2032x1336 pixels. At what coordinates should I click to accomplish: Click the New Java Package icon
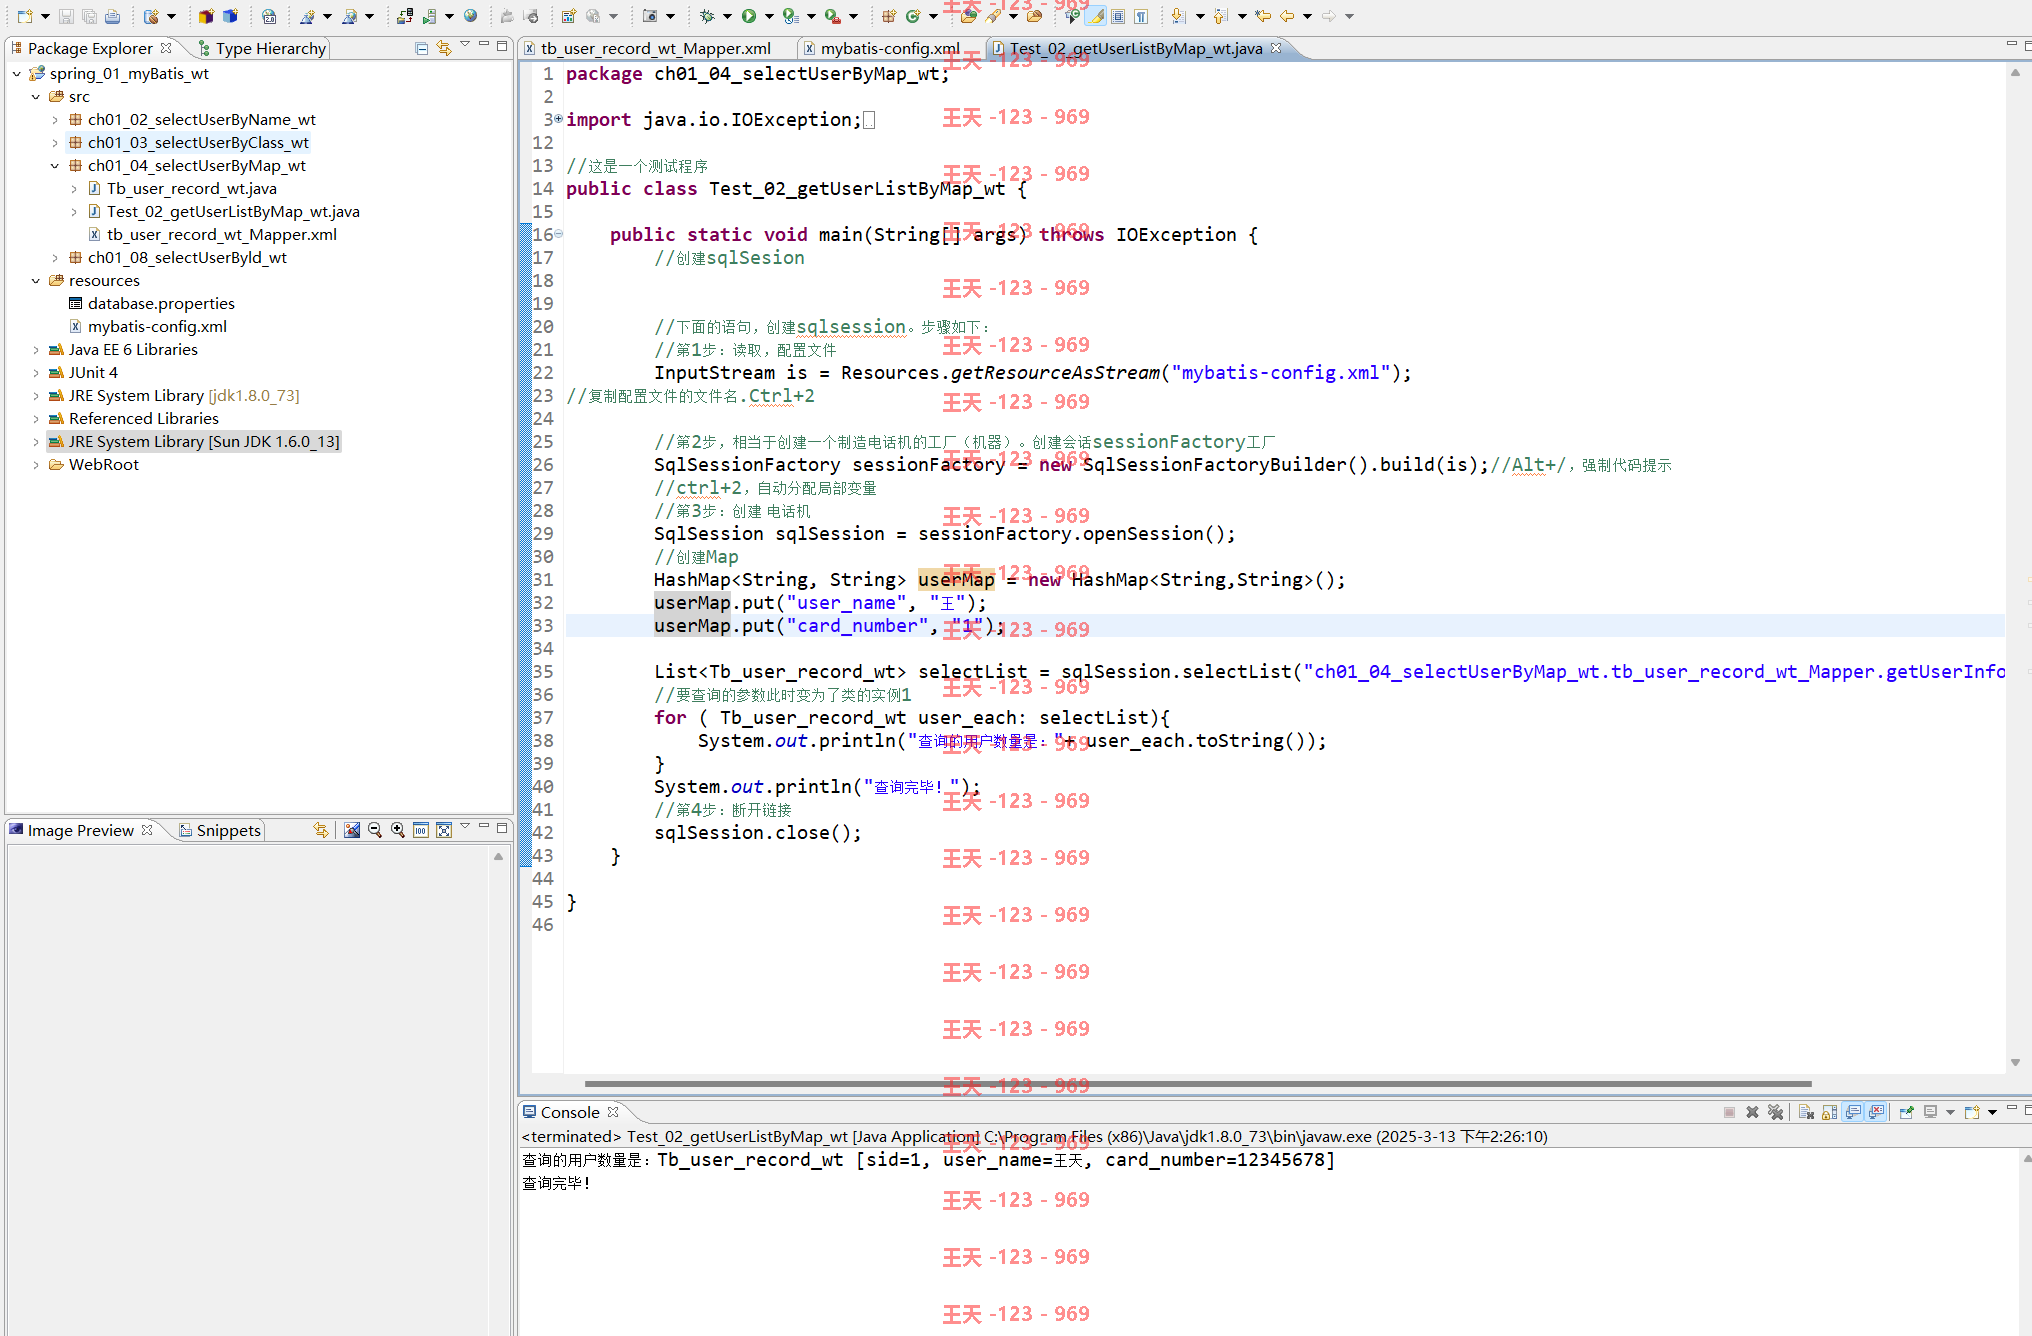(888, 16)
